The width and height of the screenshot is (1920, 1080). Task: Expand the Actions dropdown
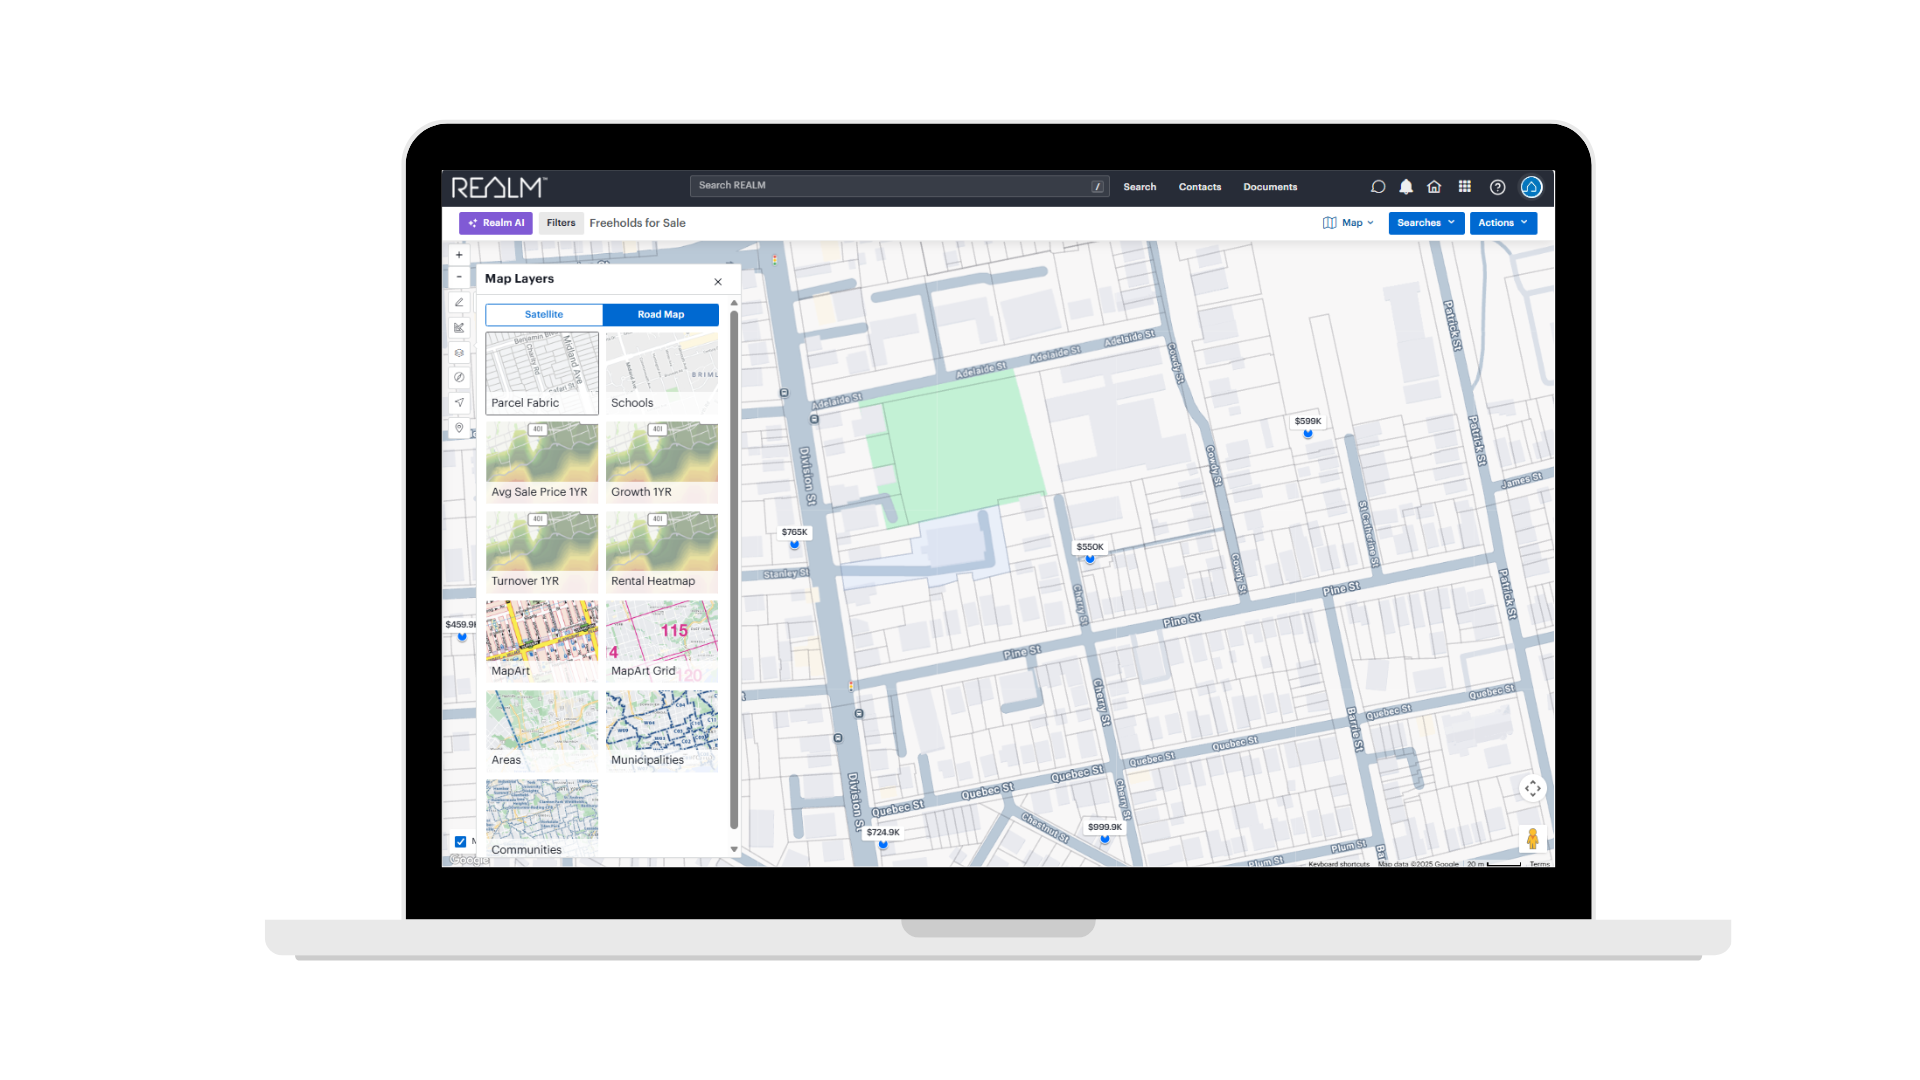click(x=1503, y=222)
